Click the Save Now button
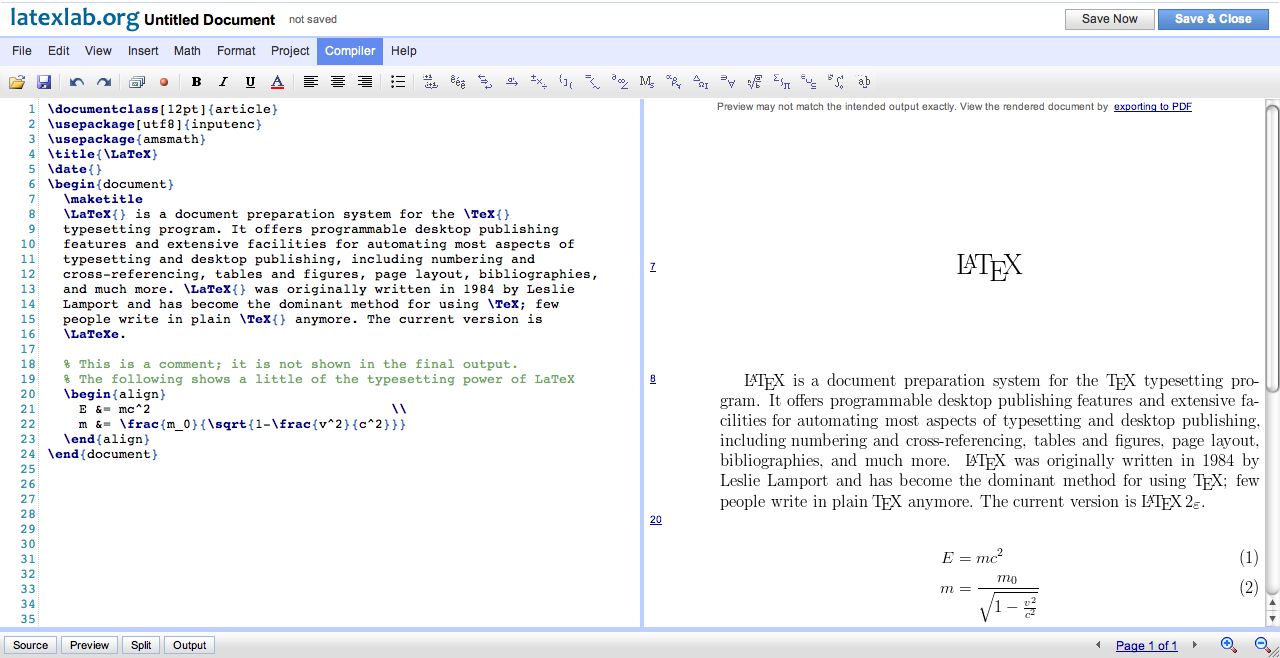Image resolution: width=1280 pixels, height=658 pixels. click(x=1110, y=19)
